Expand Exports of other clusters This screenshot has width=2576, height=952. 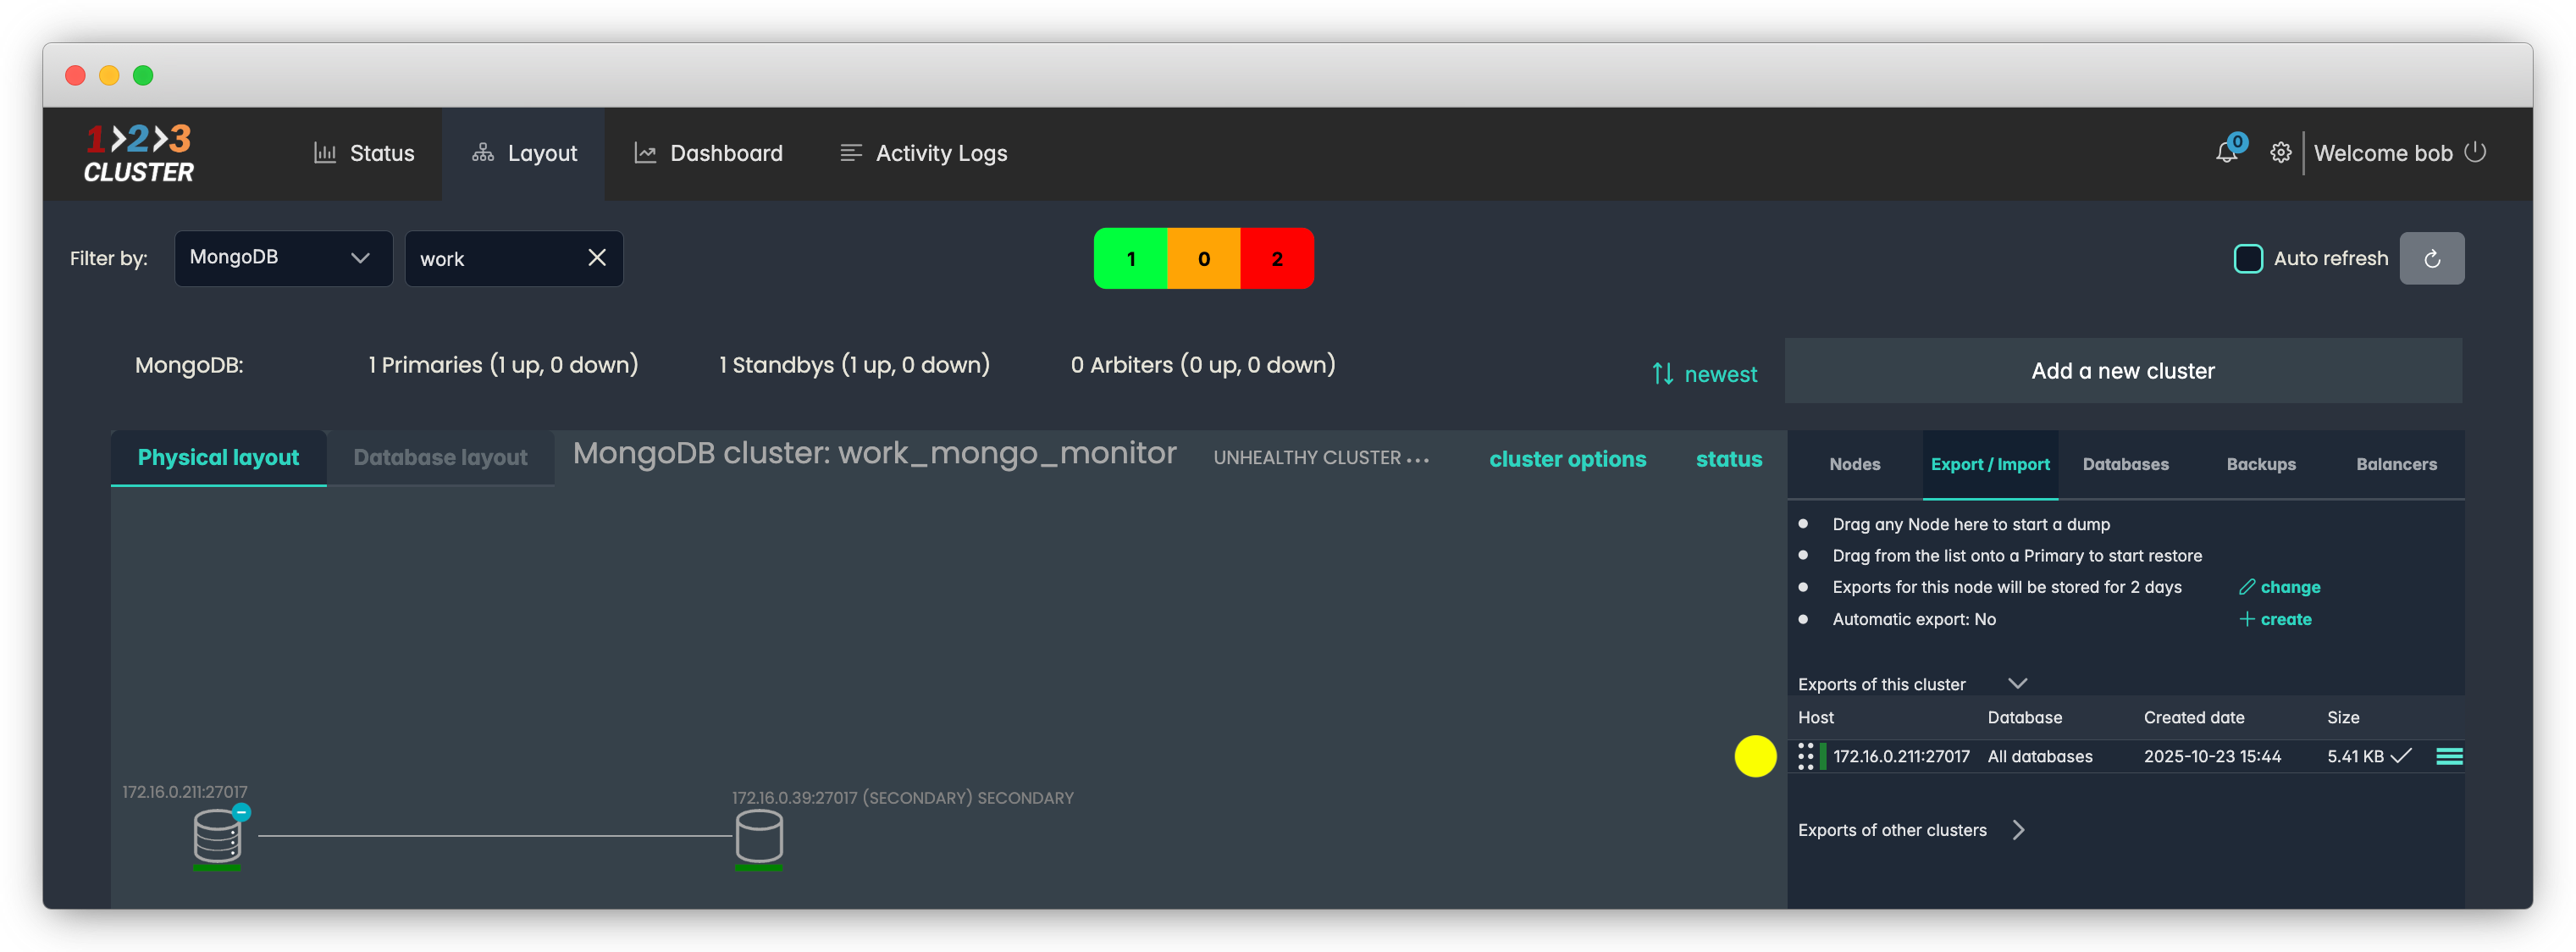click(x=2018, y=830)
